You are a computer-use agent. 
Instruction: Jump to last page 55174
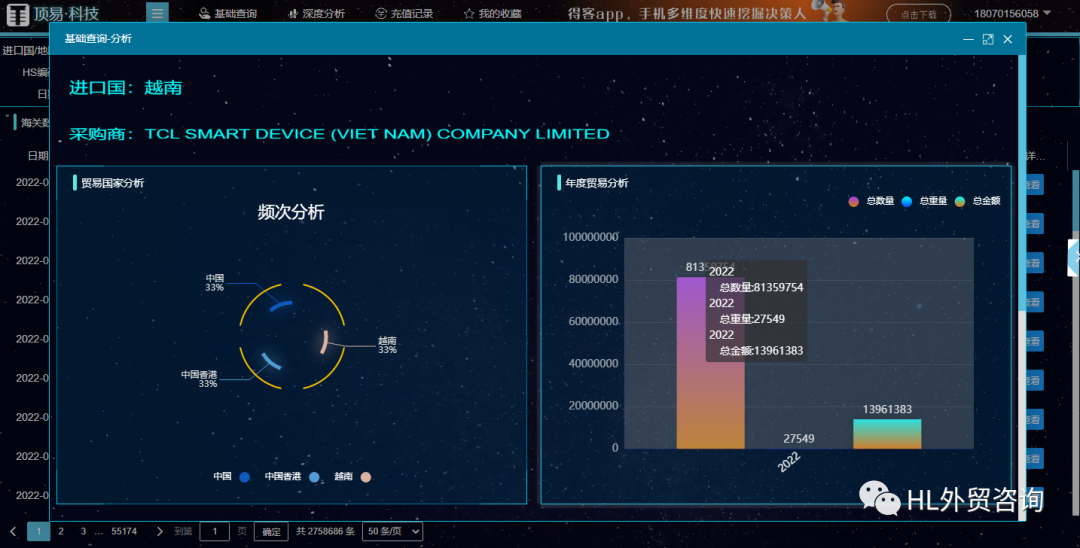124,531
